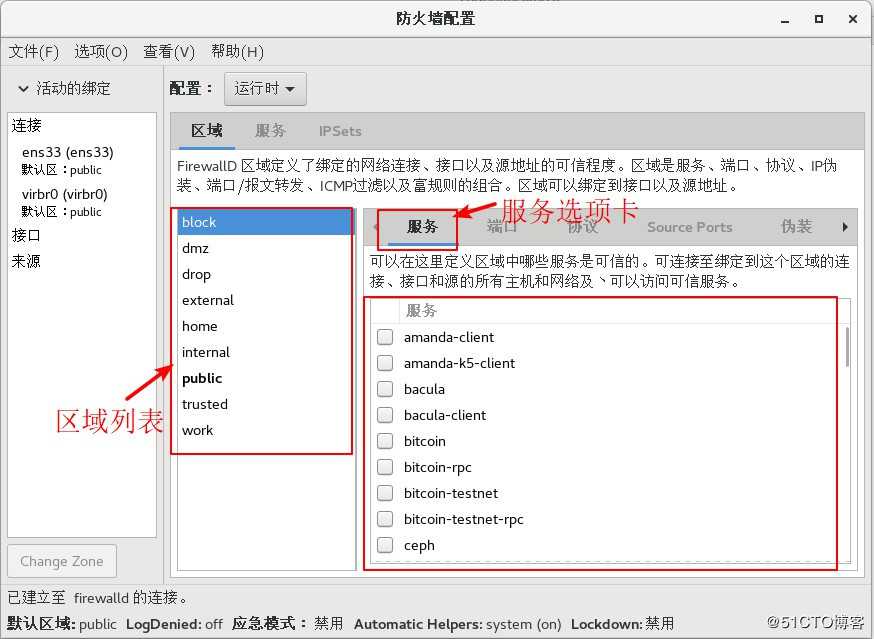Open the 运行时 configuration dropdown

(265, 89)
